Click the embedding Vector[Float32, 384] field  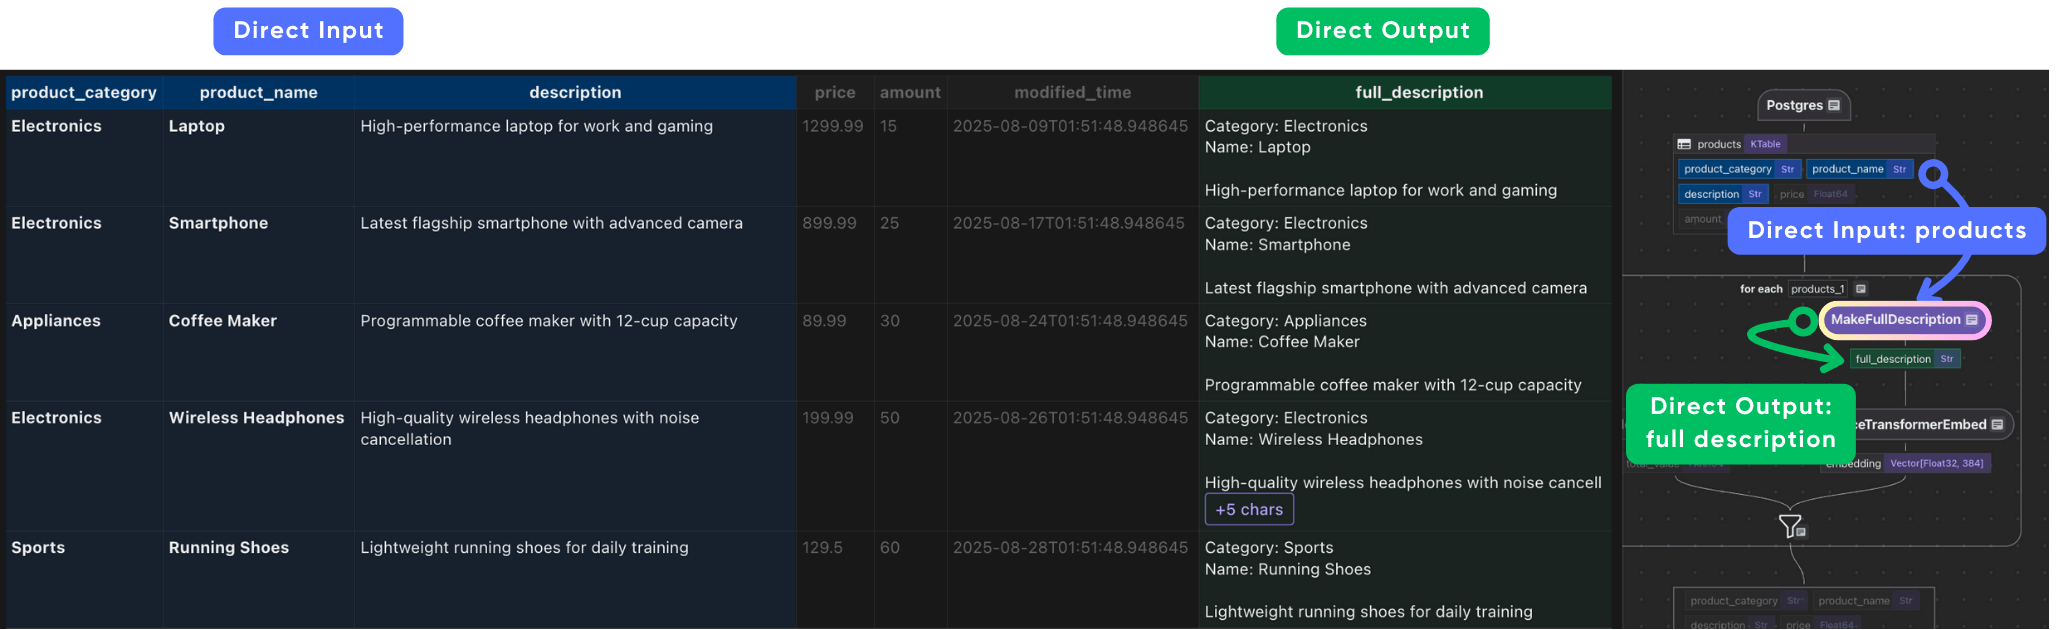click(x=1935, y=463)
